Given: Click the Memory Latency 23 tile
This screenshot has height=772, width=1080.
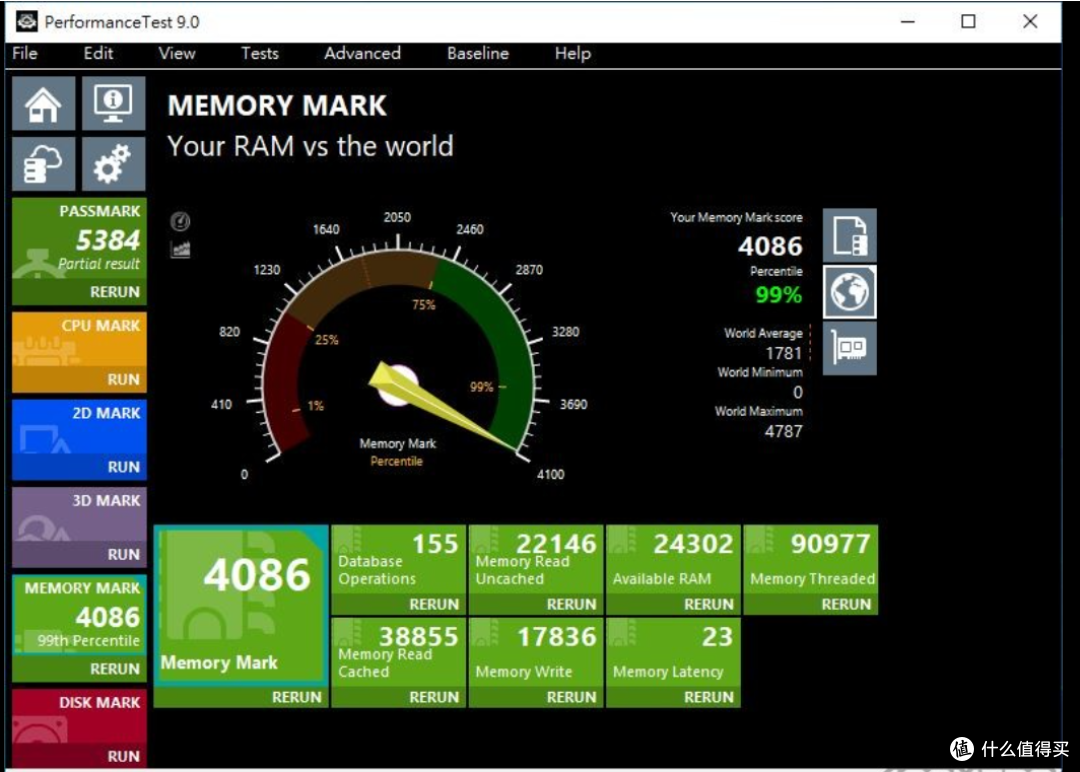Looking at the screenshot, I should point(674,652).
